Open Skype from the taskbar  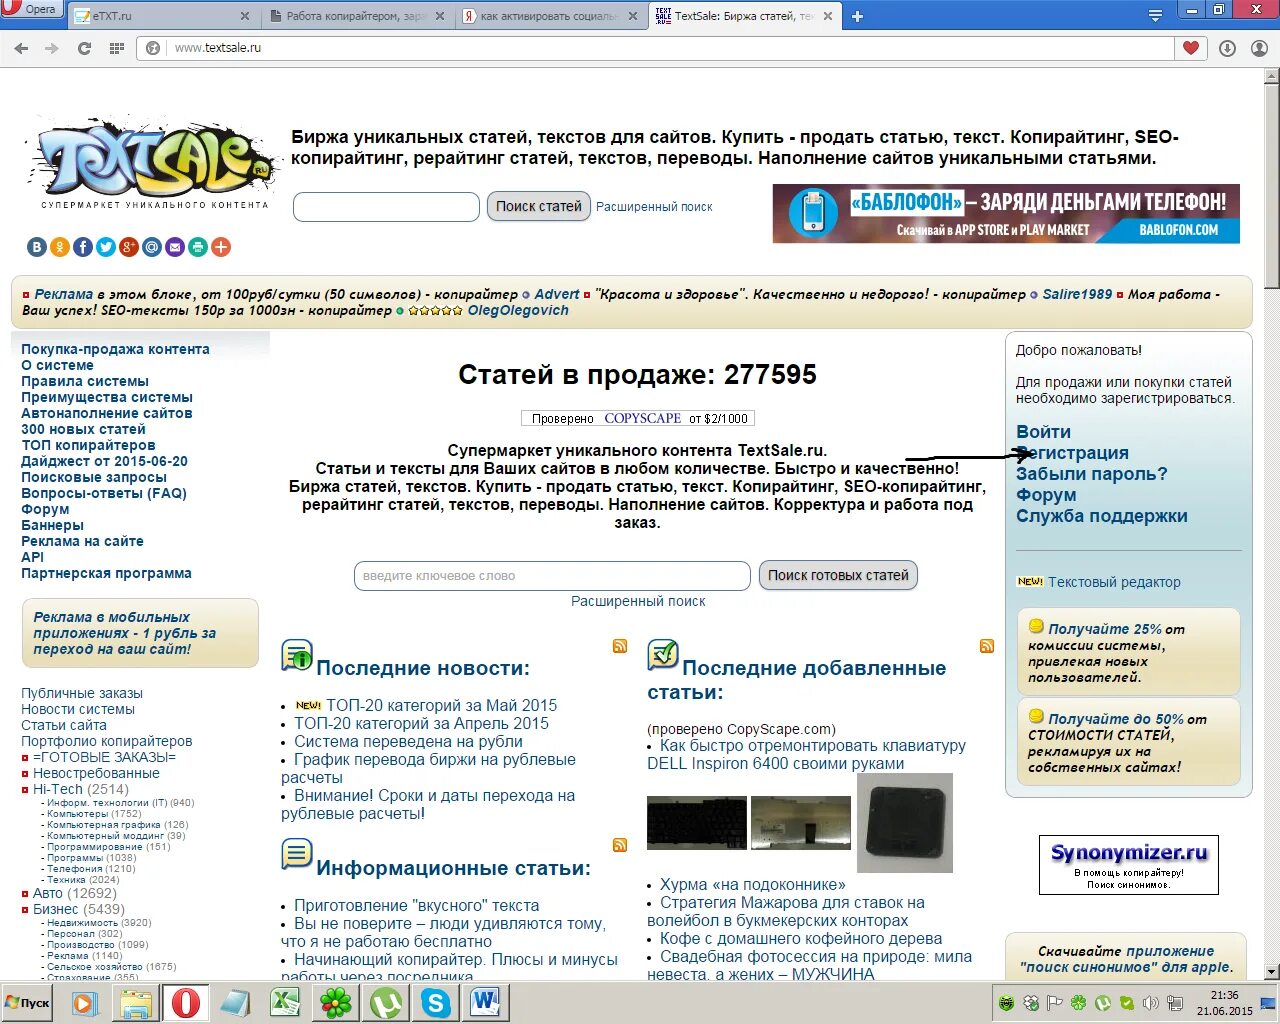pos(436,1002)
